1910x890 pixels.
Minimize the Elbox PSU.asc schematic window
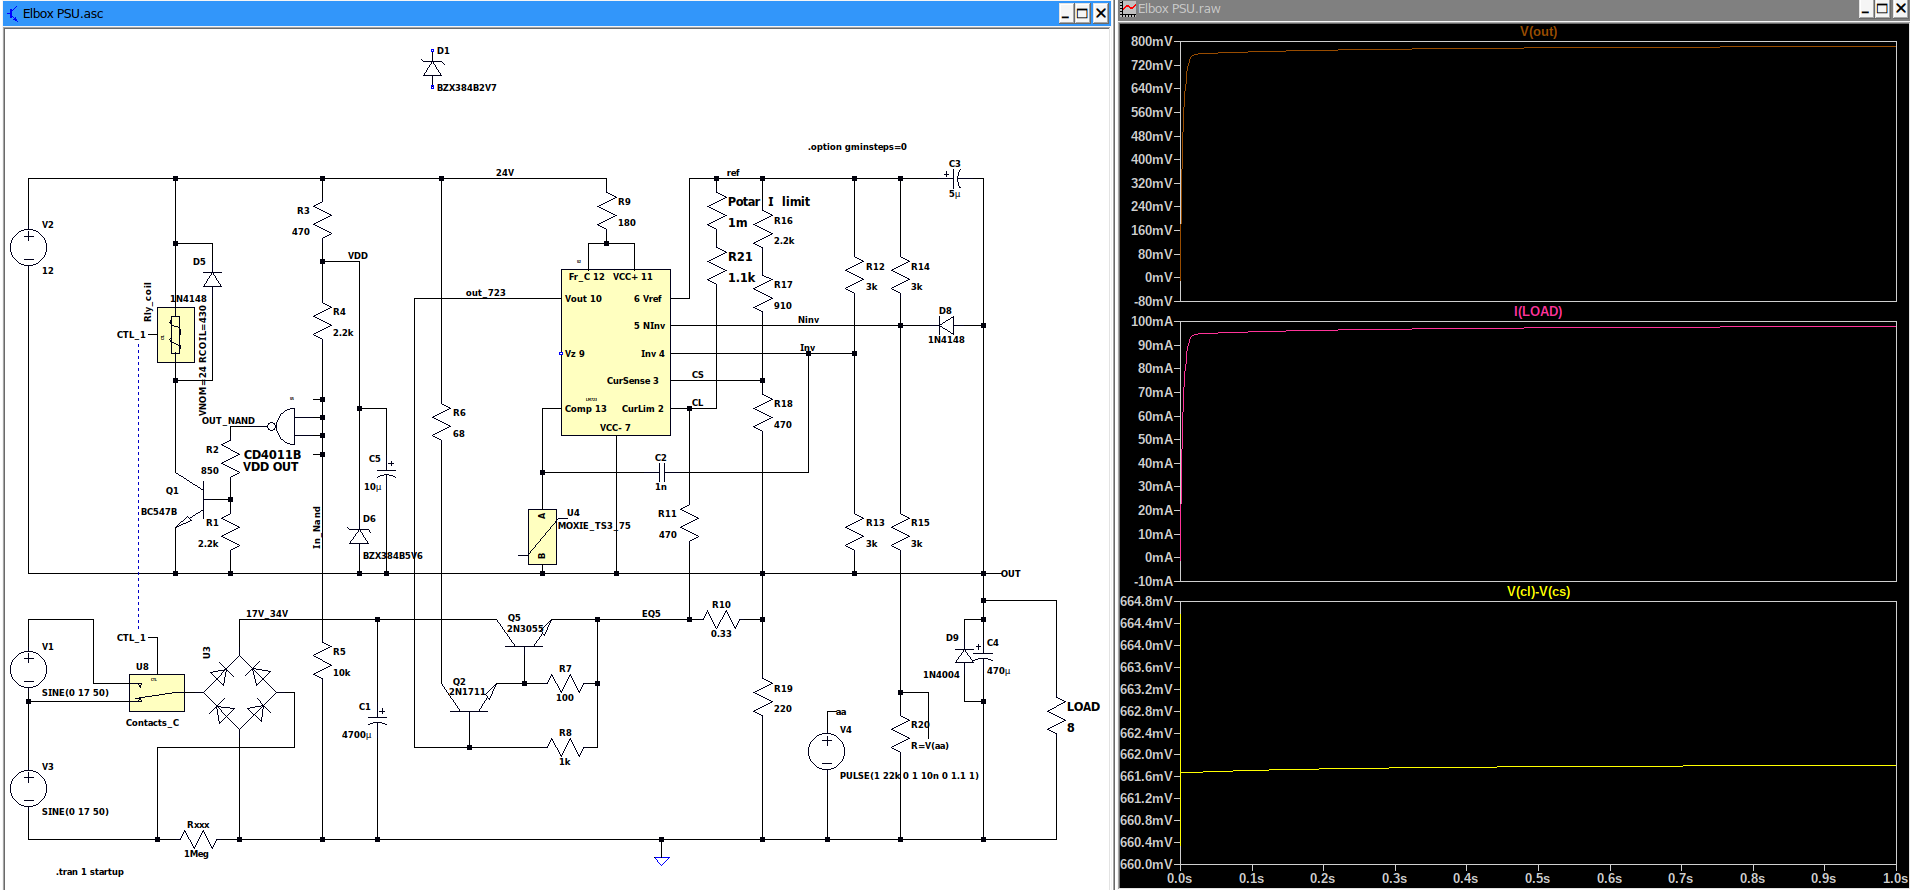(x=1066, y=13)
